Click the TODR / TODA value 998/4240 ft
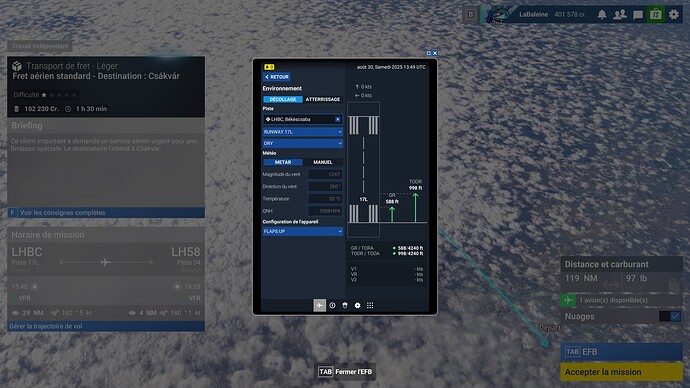Screen dimensions: 690x388 point(411,253)
